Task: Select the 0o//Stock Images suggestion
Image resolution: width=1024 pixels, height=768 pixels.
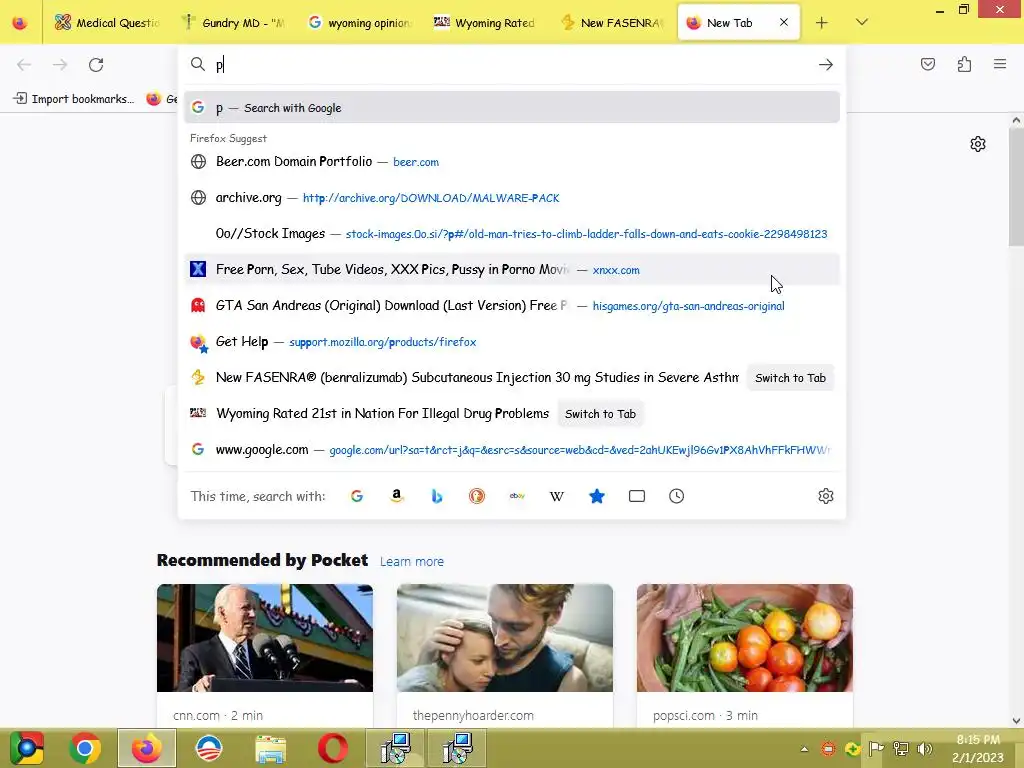Action: coord(512,234)
